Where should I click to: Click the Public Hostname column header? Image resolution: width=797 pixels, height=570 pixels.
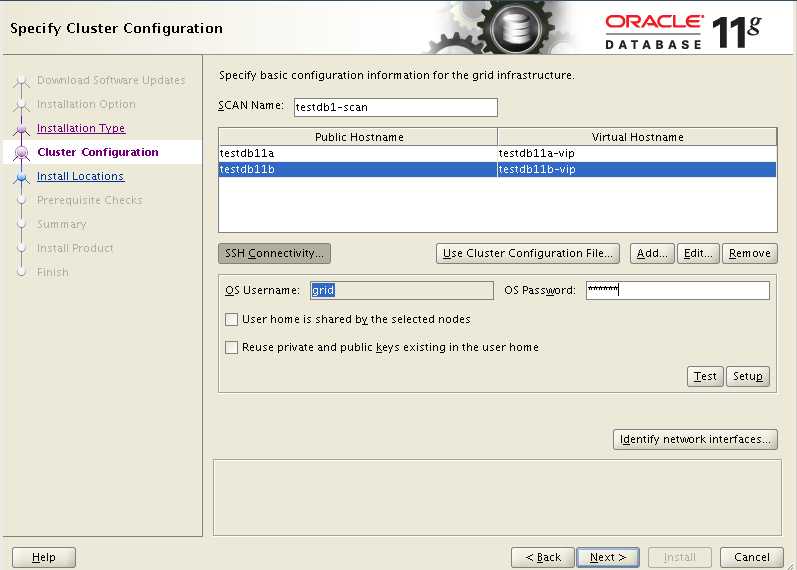click(358, 137)
